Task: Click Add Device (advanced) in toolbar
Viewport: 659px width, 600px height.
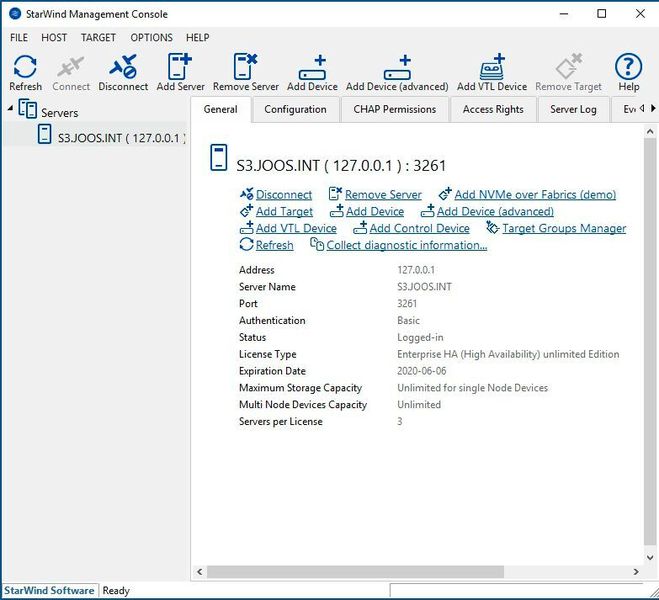Action: click(397, 69)
